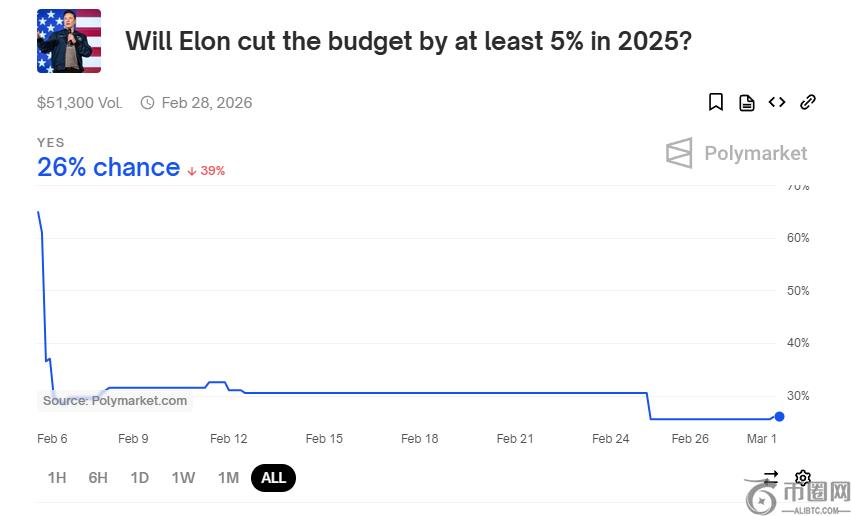Click the embed code brackets icon
This screenshot has height=516, width=851.
point(777,102)
